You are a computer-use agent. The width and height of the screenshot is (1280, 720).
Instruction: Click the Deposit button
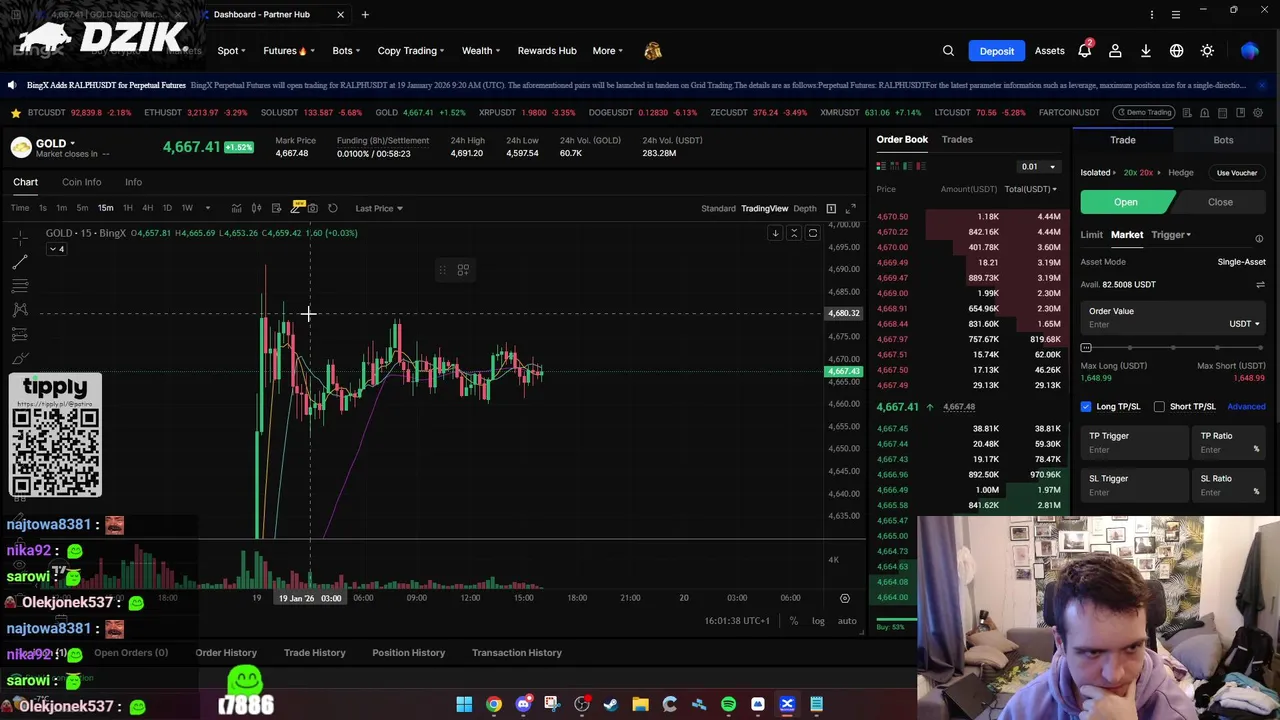[x=997, y=51]
